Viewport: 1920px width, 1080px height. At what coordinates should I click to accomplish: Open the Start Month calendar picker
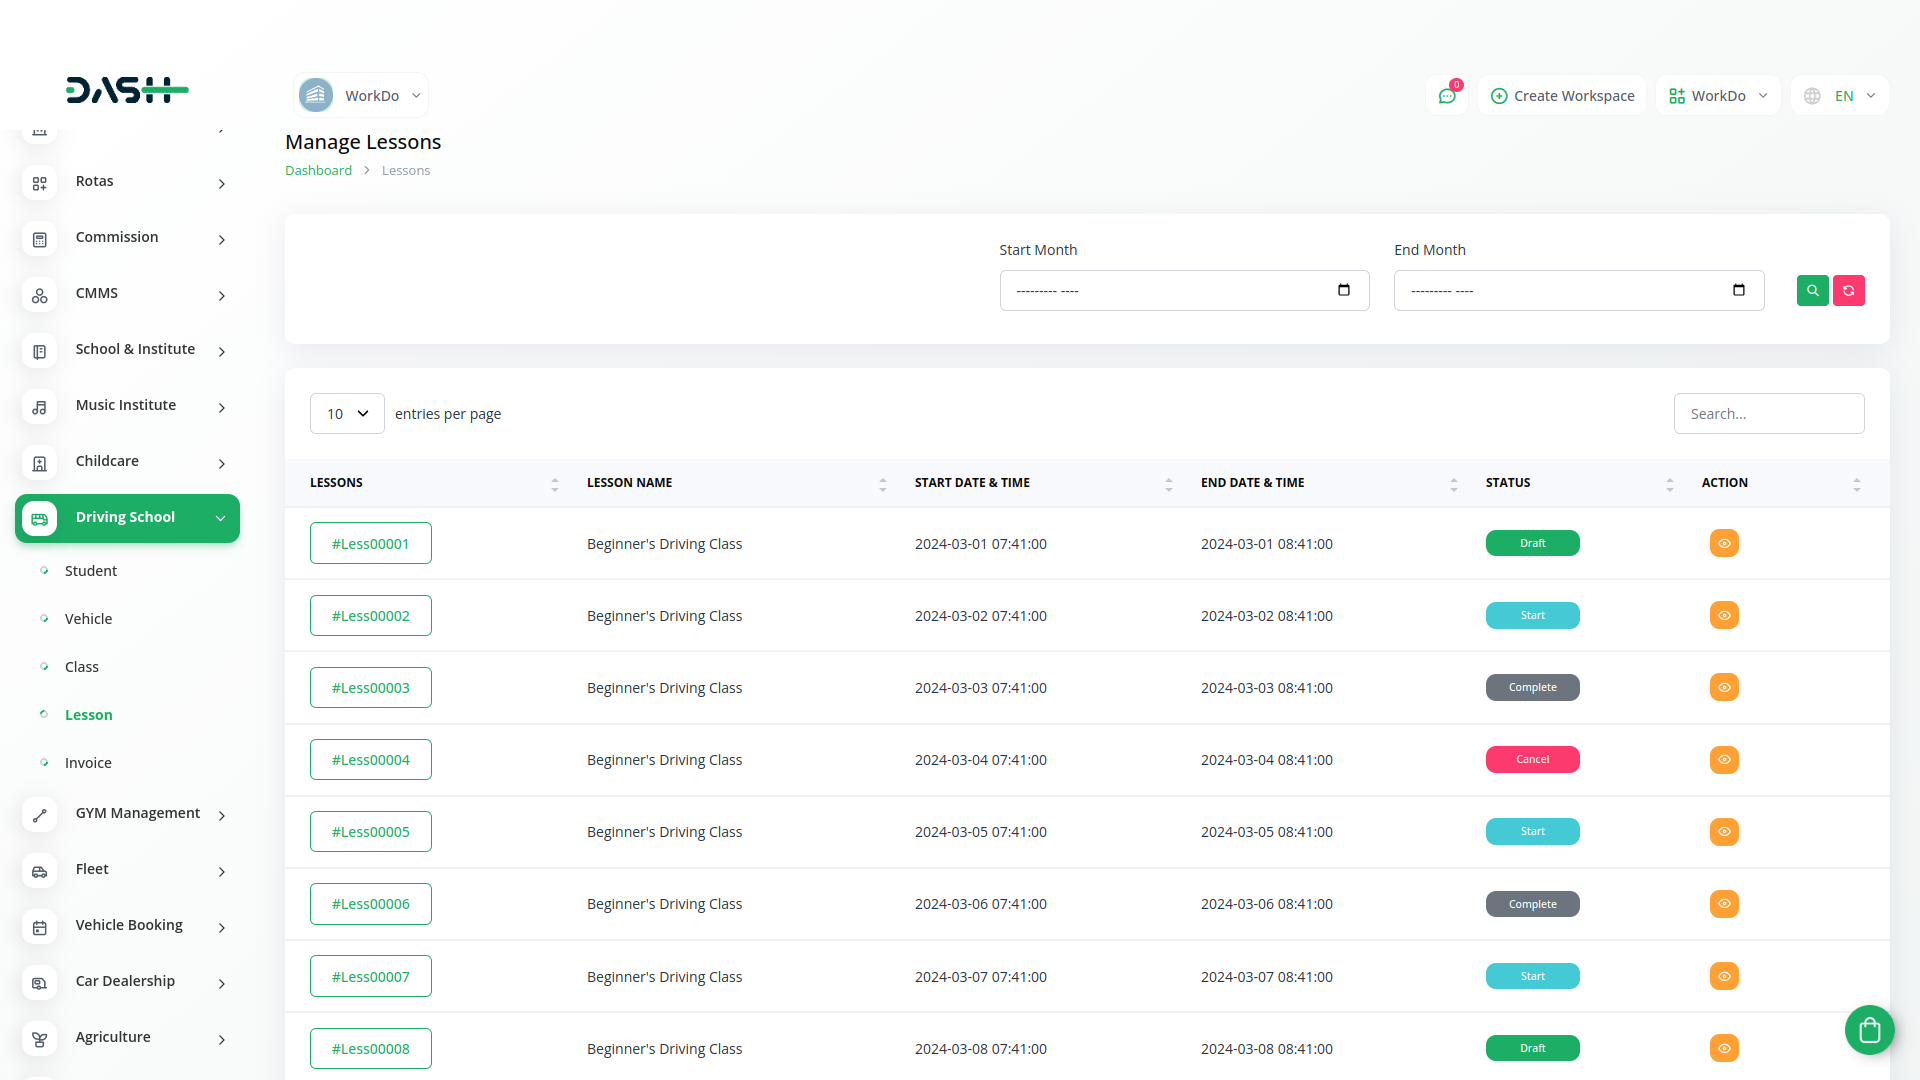1343,291
